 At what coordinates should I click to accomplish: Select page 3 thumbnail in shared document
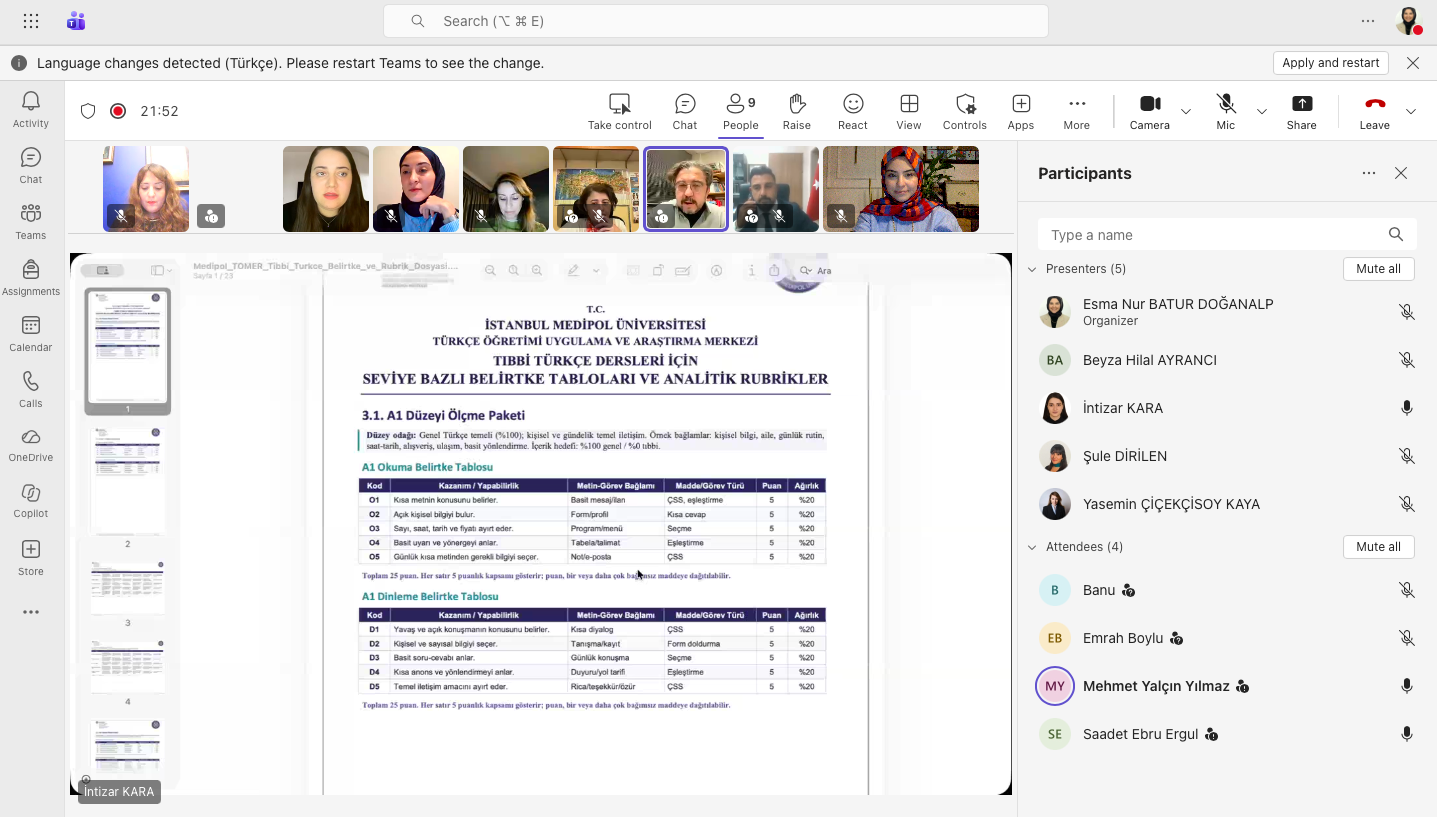coord(128,588)
